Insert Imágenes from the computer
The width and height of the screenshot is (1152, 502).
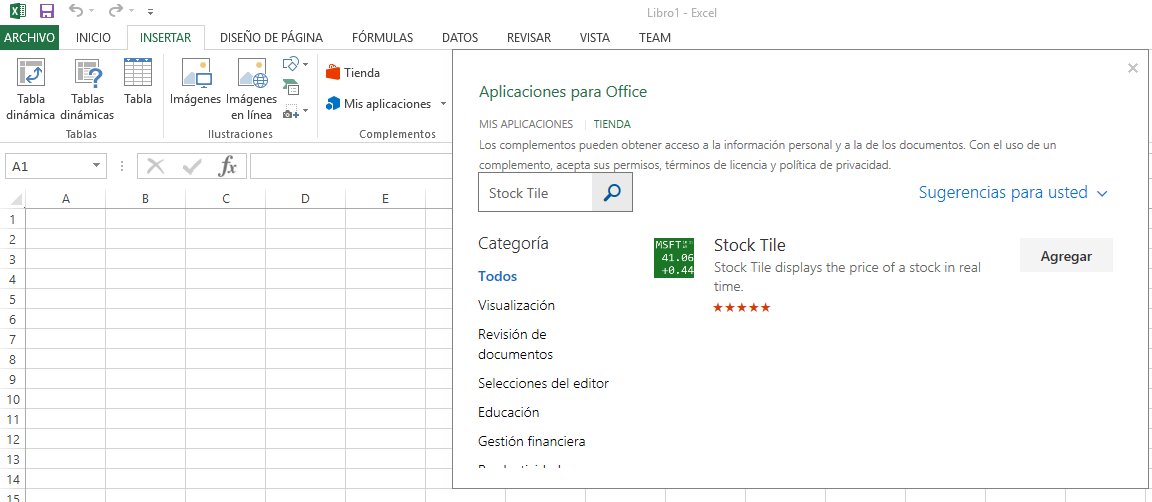click(x=195, y=82)
